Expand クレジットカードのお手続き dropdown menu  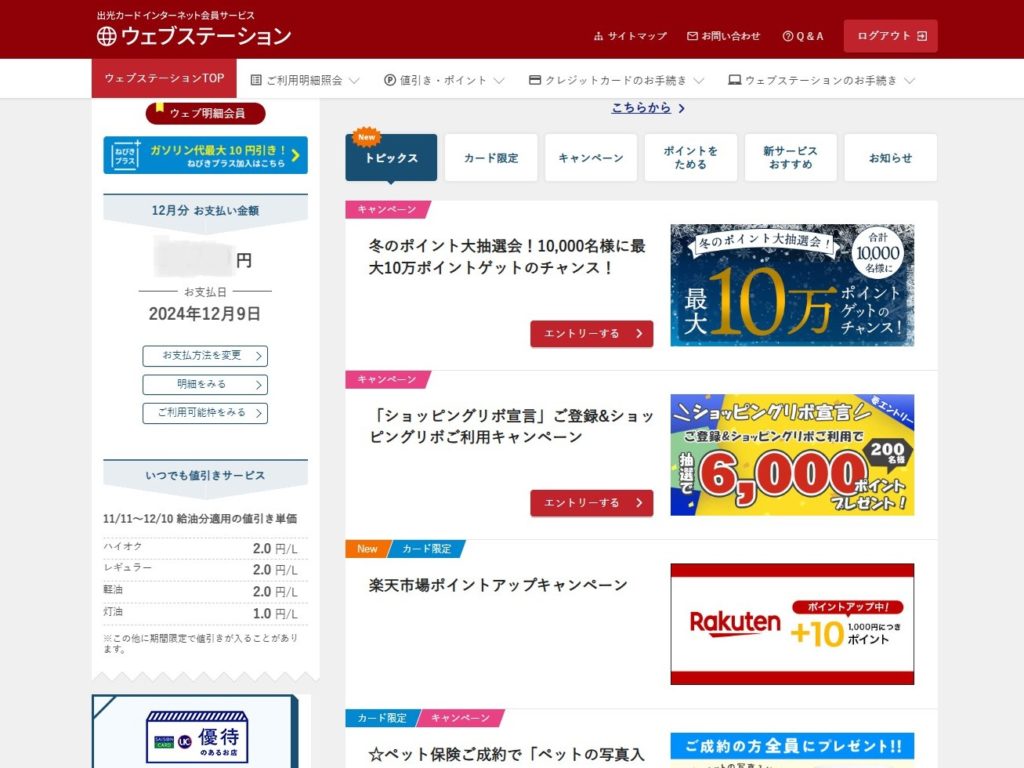(x=616, y=80)
